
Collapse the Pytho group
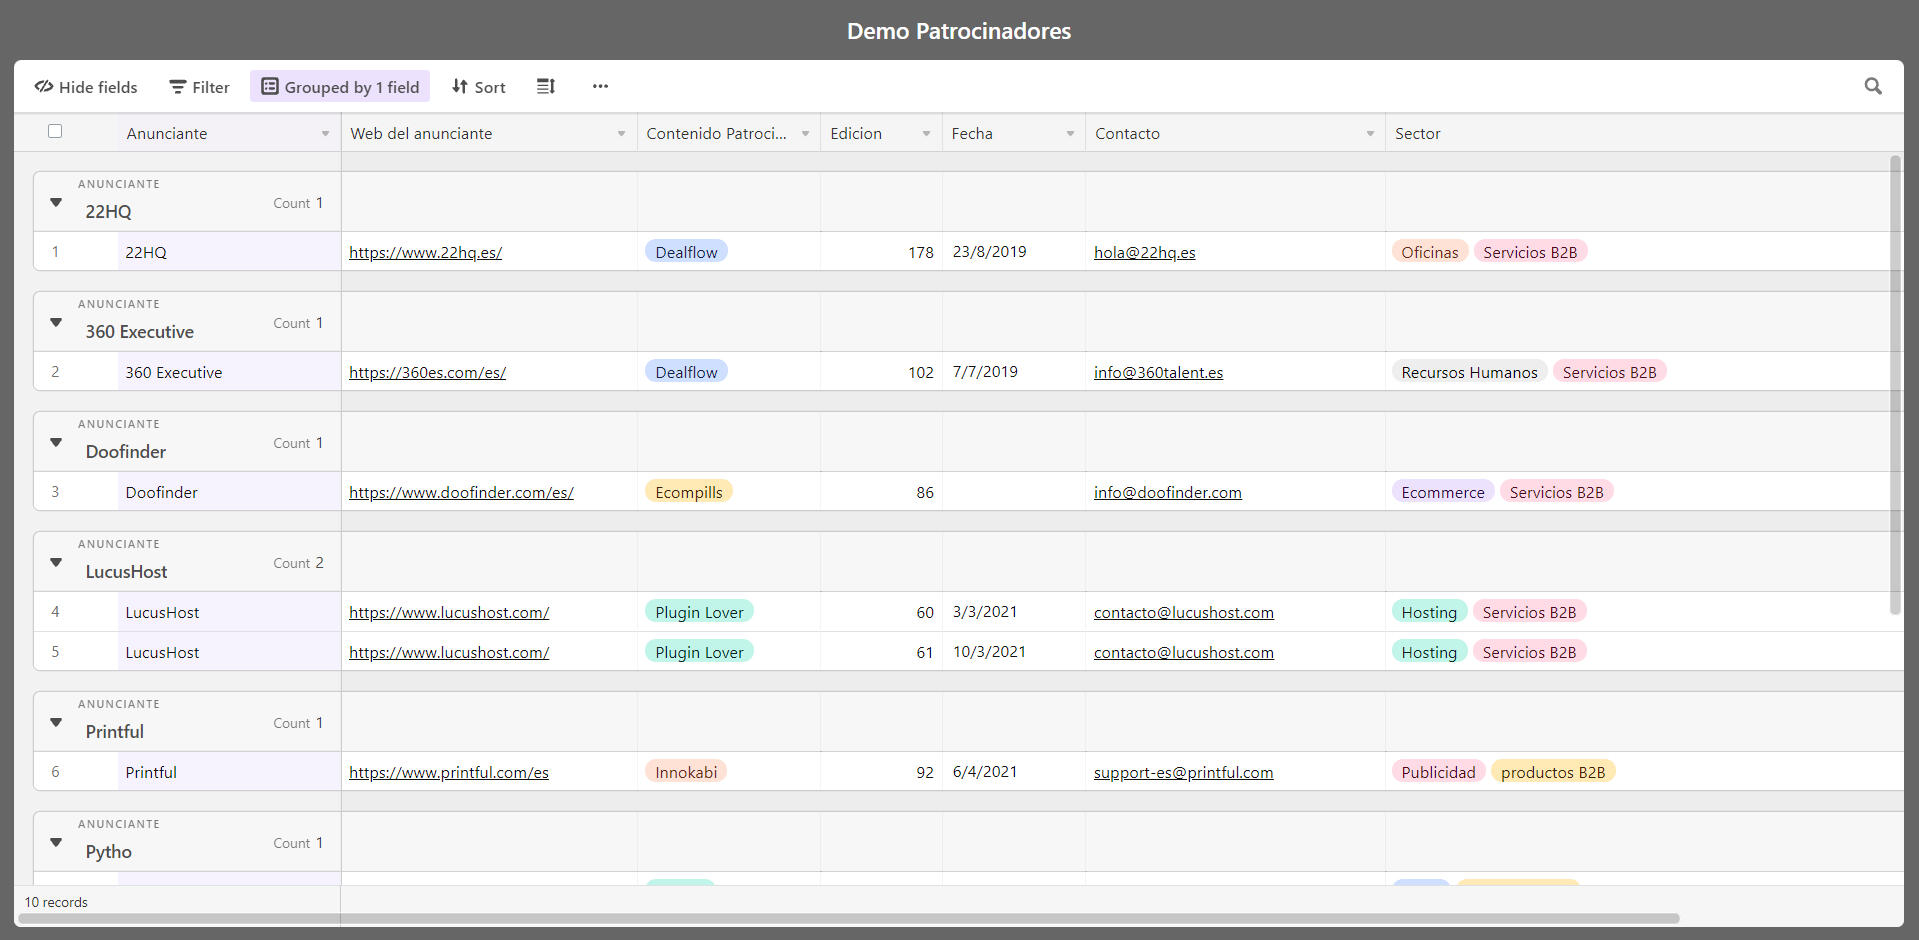point(56,842)
